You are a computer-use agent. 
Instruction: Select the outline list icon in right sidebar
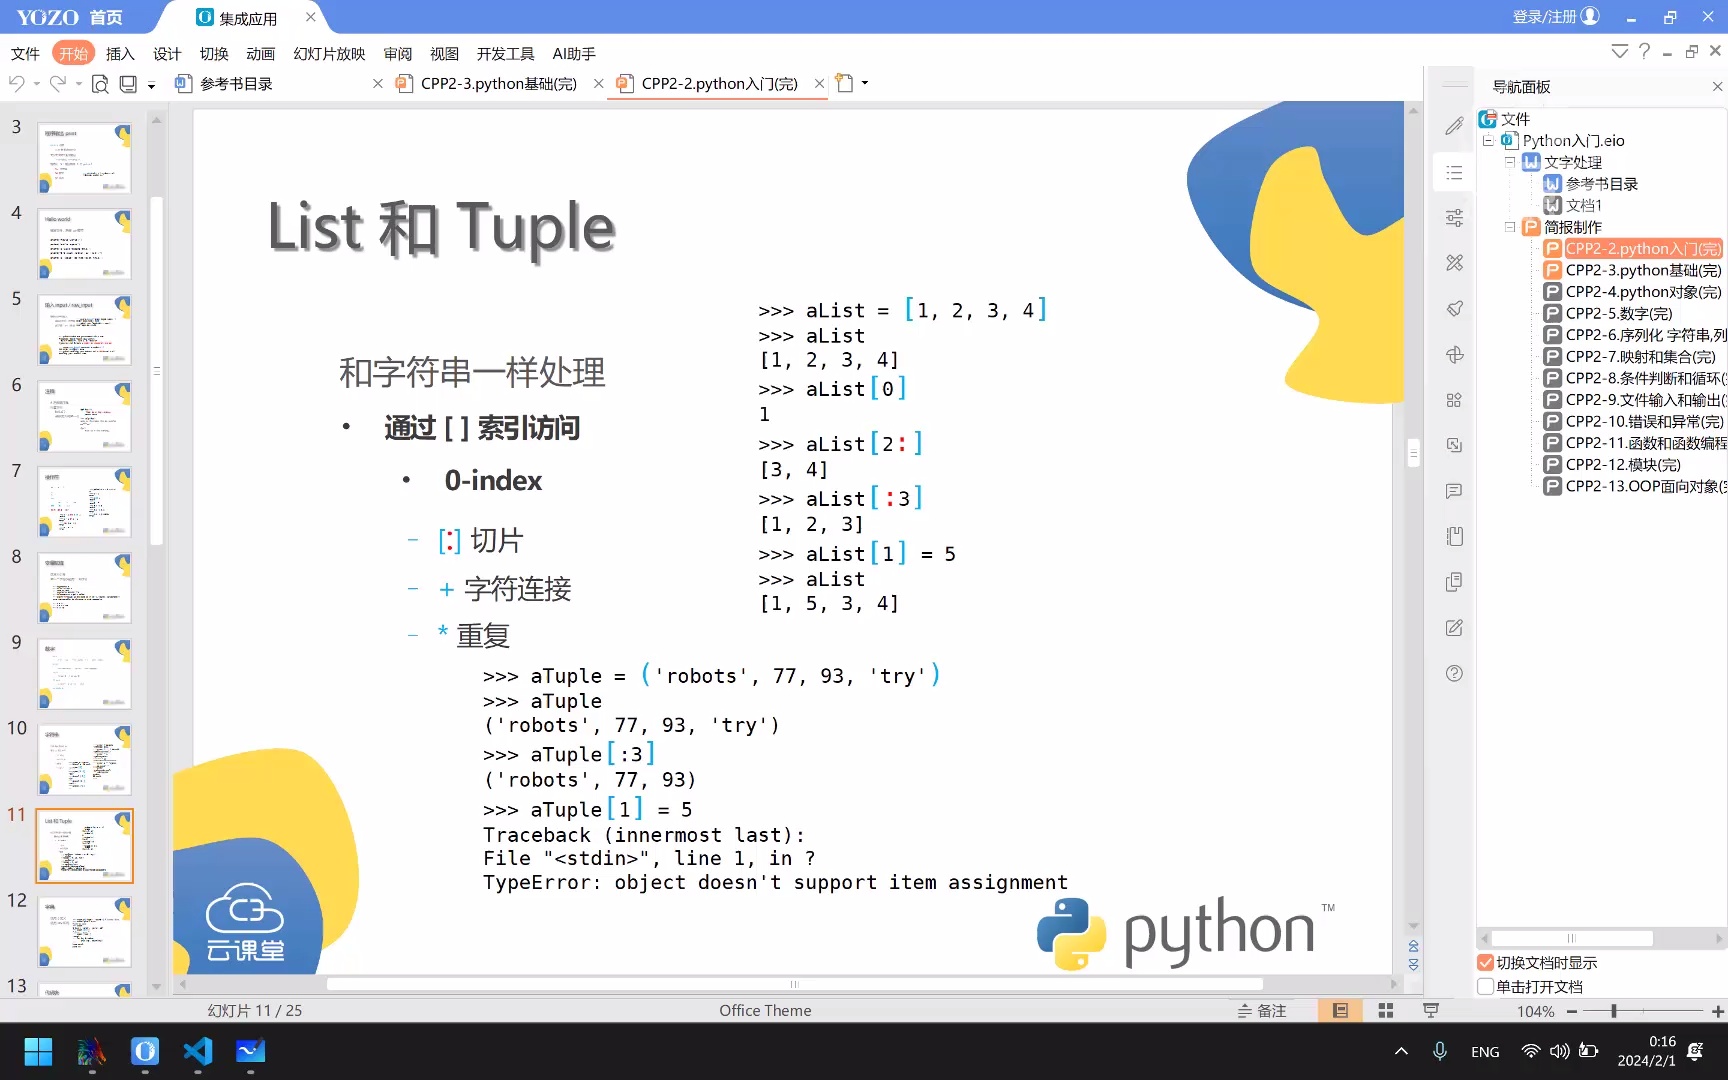click(x=1454, y=172)
